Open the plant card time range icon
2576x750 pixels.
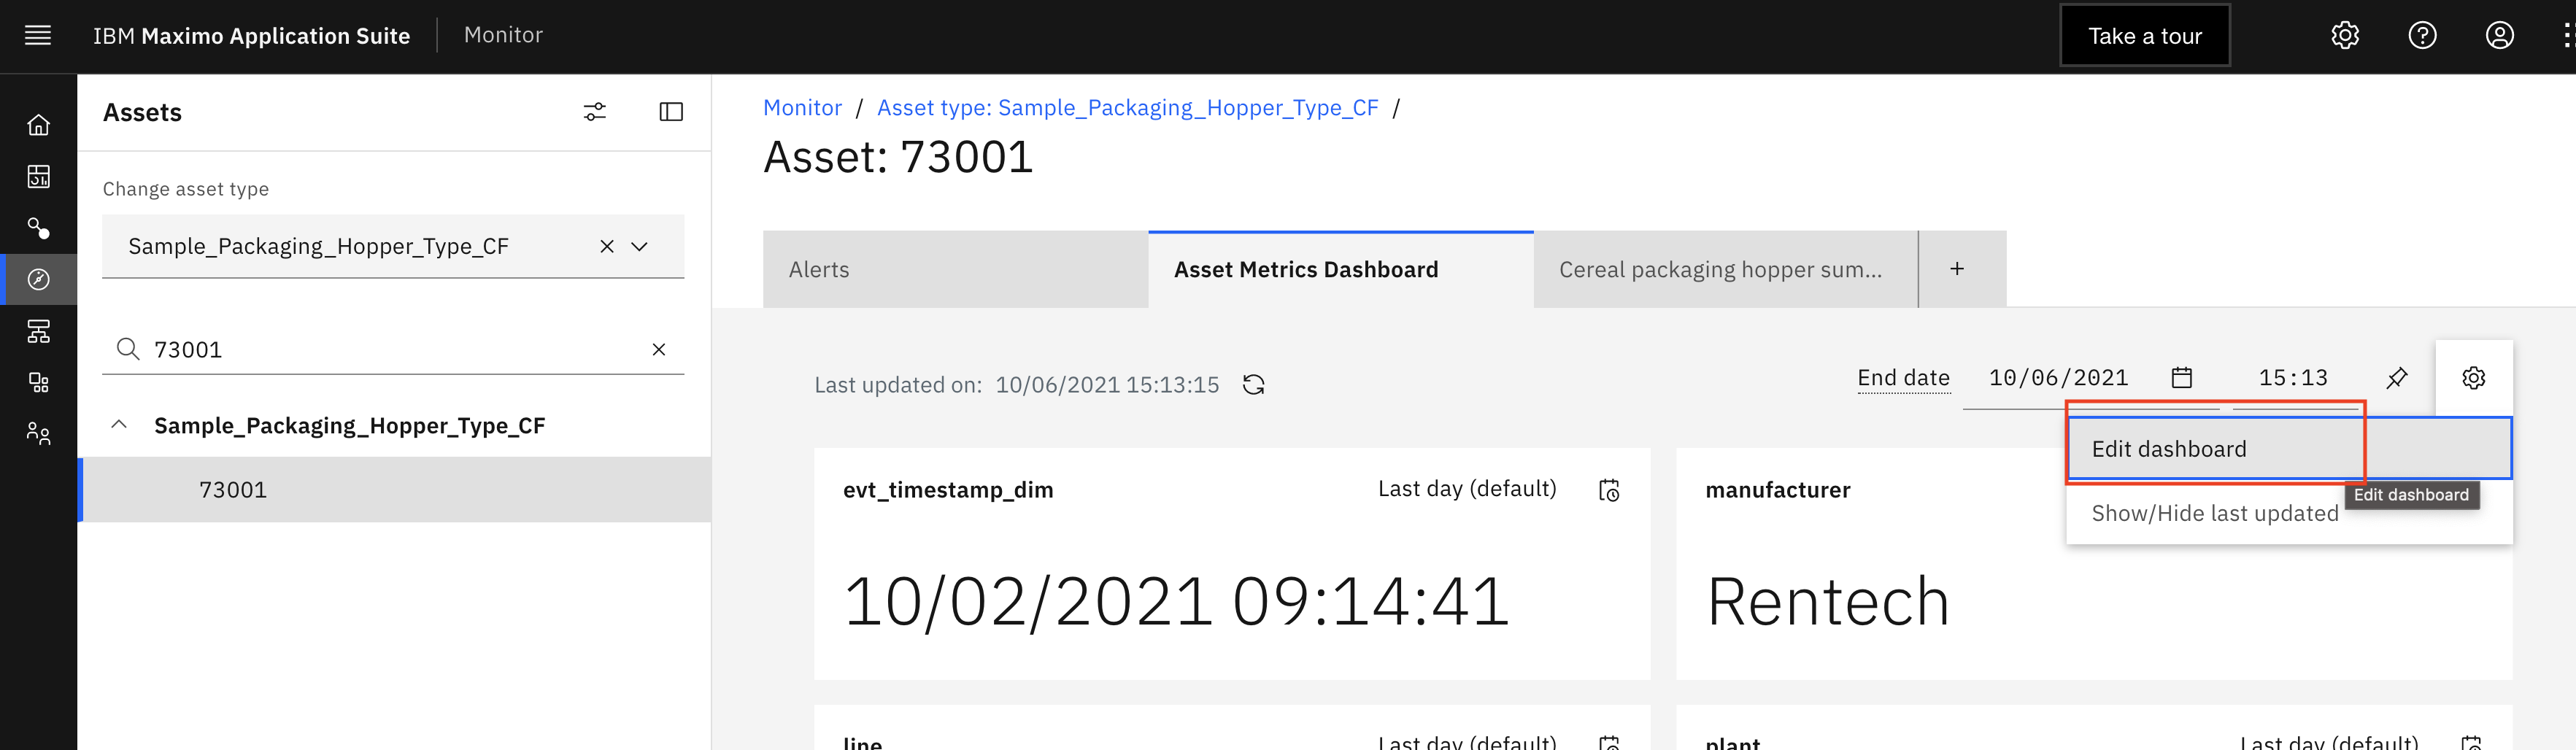[x=2471, y=743]
